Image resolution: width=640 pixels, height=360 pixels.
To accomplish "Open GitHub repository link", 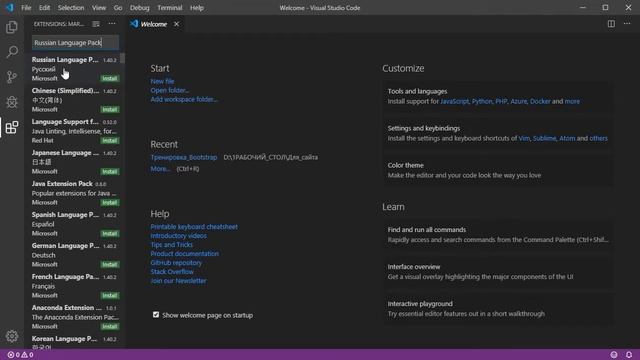I will coord(176,262).
